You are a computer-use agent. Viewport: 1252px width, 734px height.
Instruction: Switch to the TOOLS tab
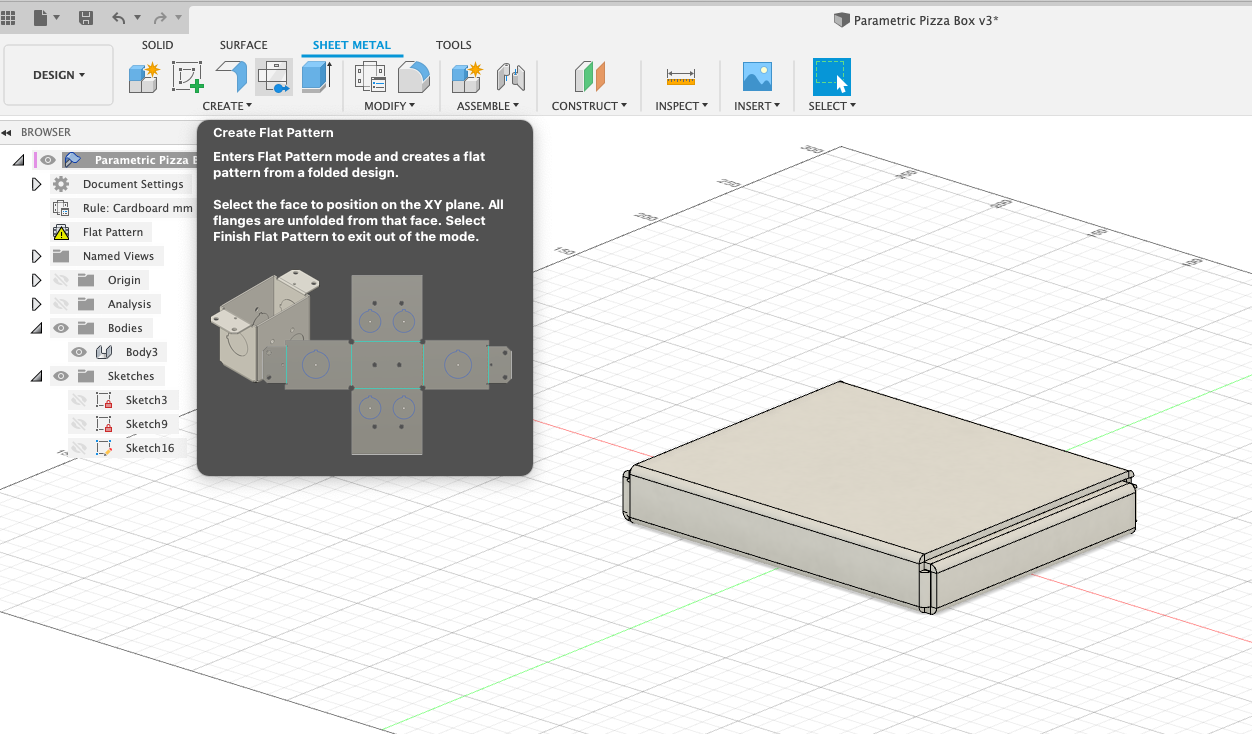pos(453,45)
